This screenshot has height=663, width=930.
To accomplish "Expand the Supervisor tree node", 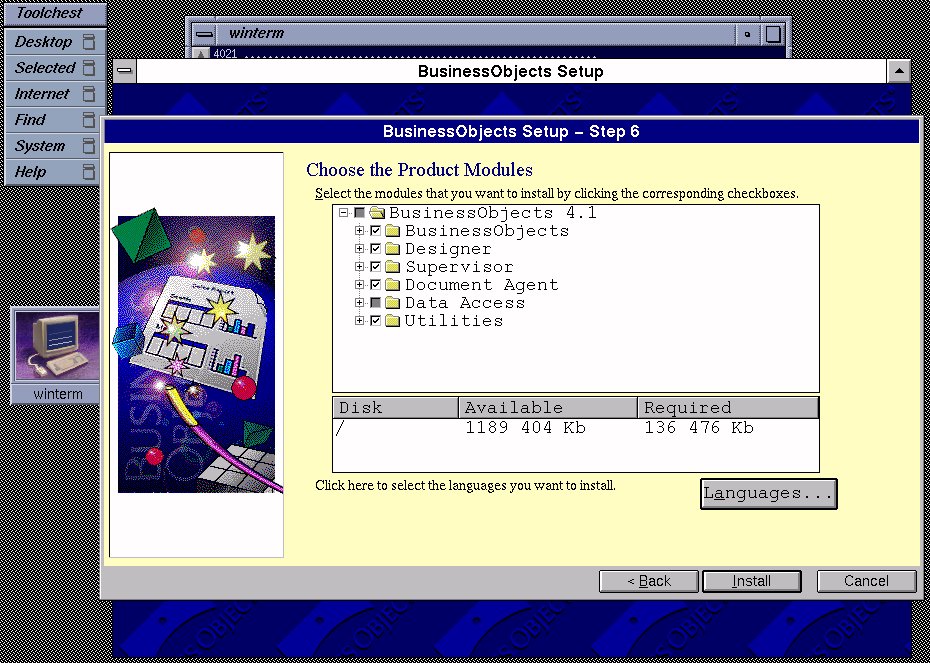I will (x=360, y=267).
